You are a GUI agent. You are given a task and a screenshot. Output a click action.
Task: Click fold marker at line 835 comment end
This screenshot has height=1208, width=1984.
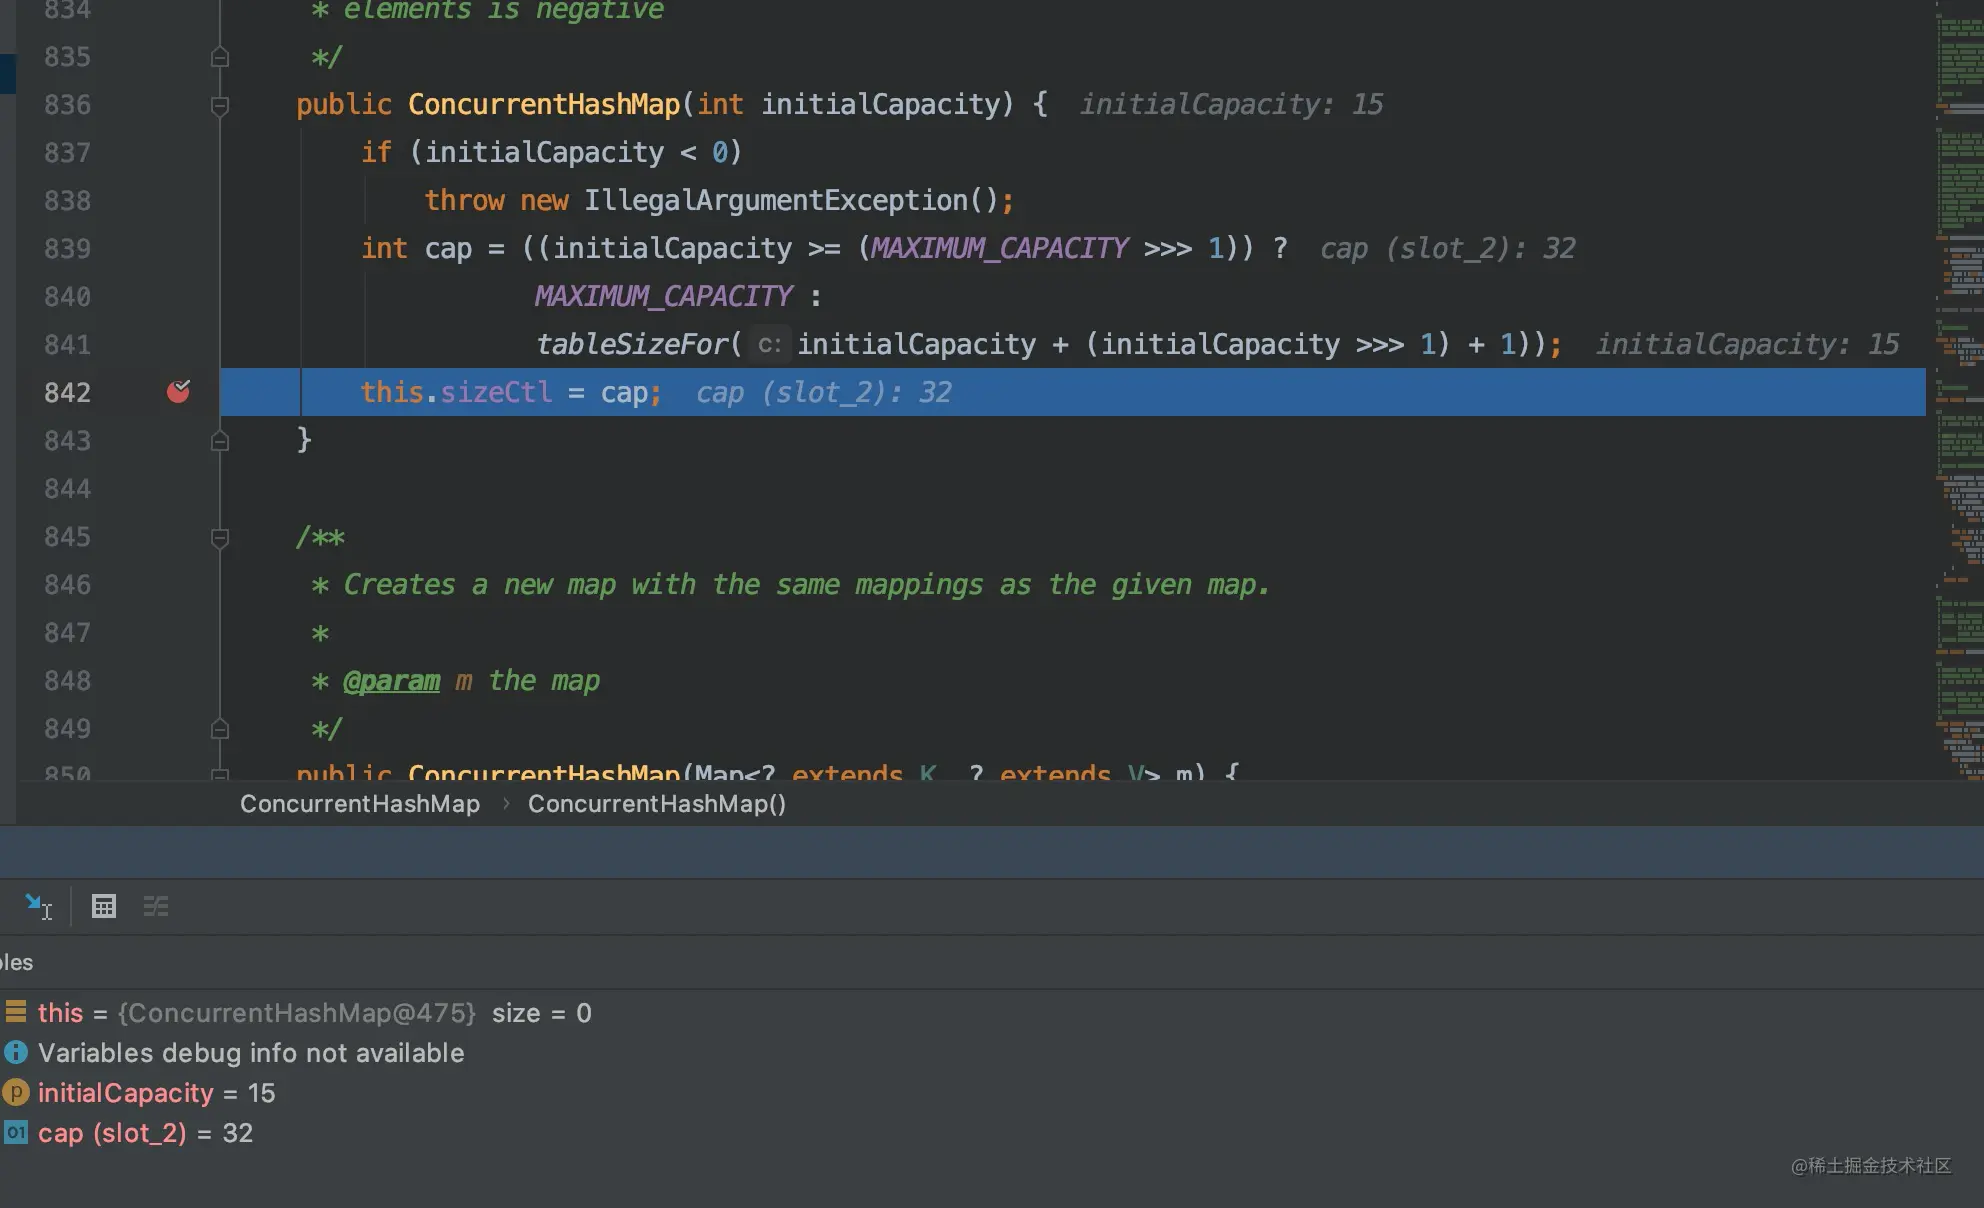220,57
